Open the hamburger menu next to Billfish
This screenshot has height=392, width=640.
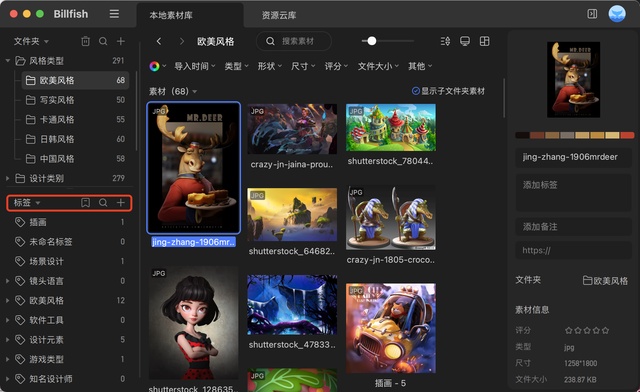coord(114,14)
